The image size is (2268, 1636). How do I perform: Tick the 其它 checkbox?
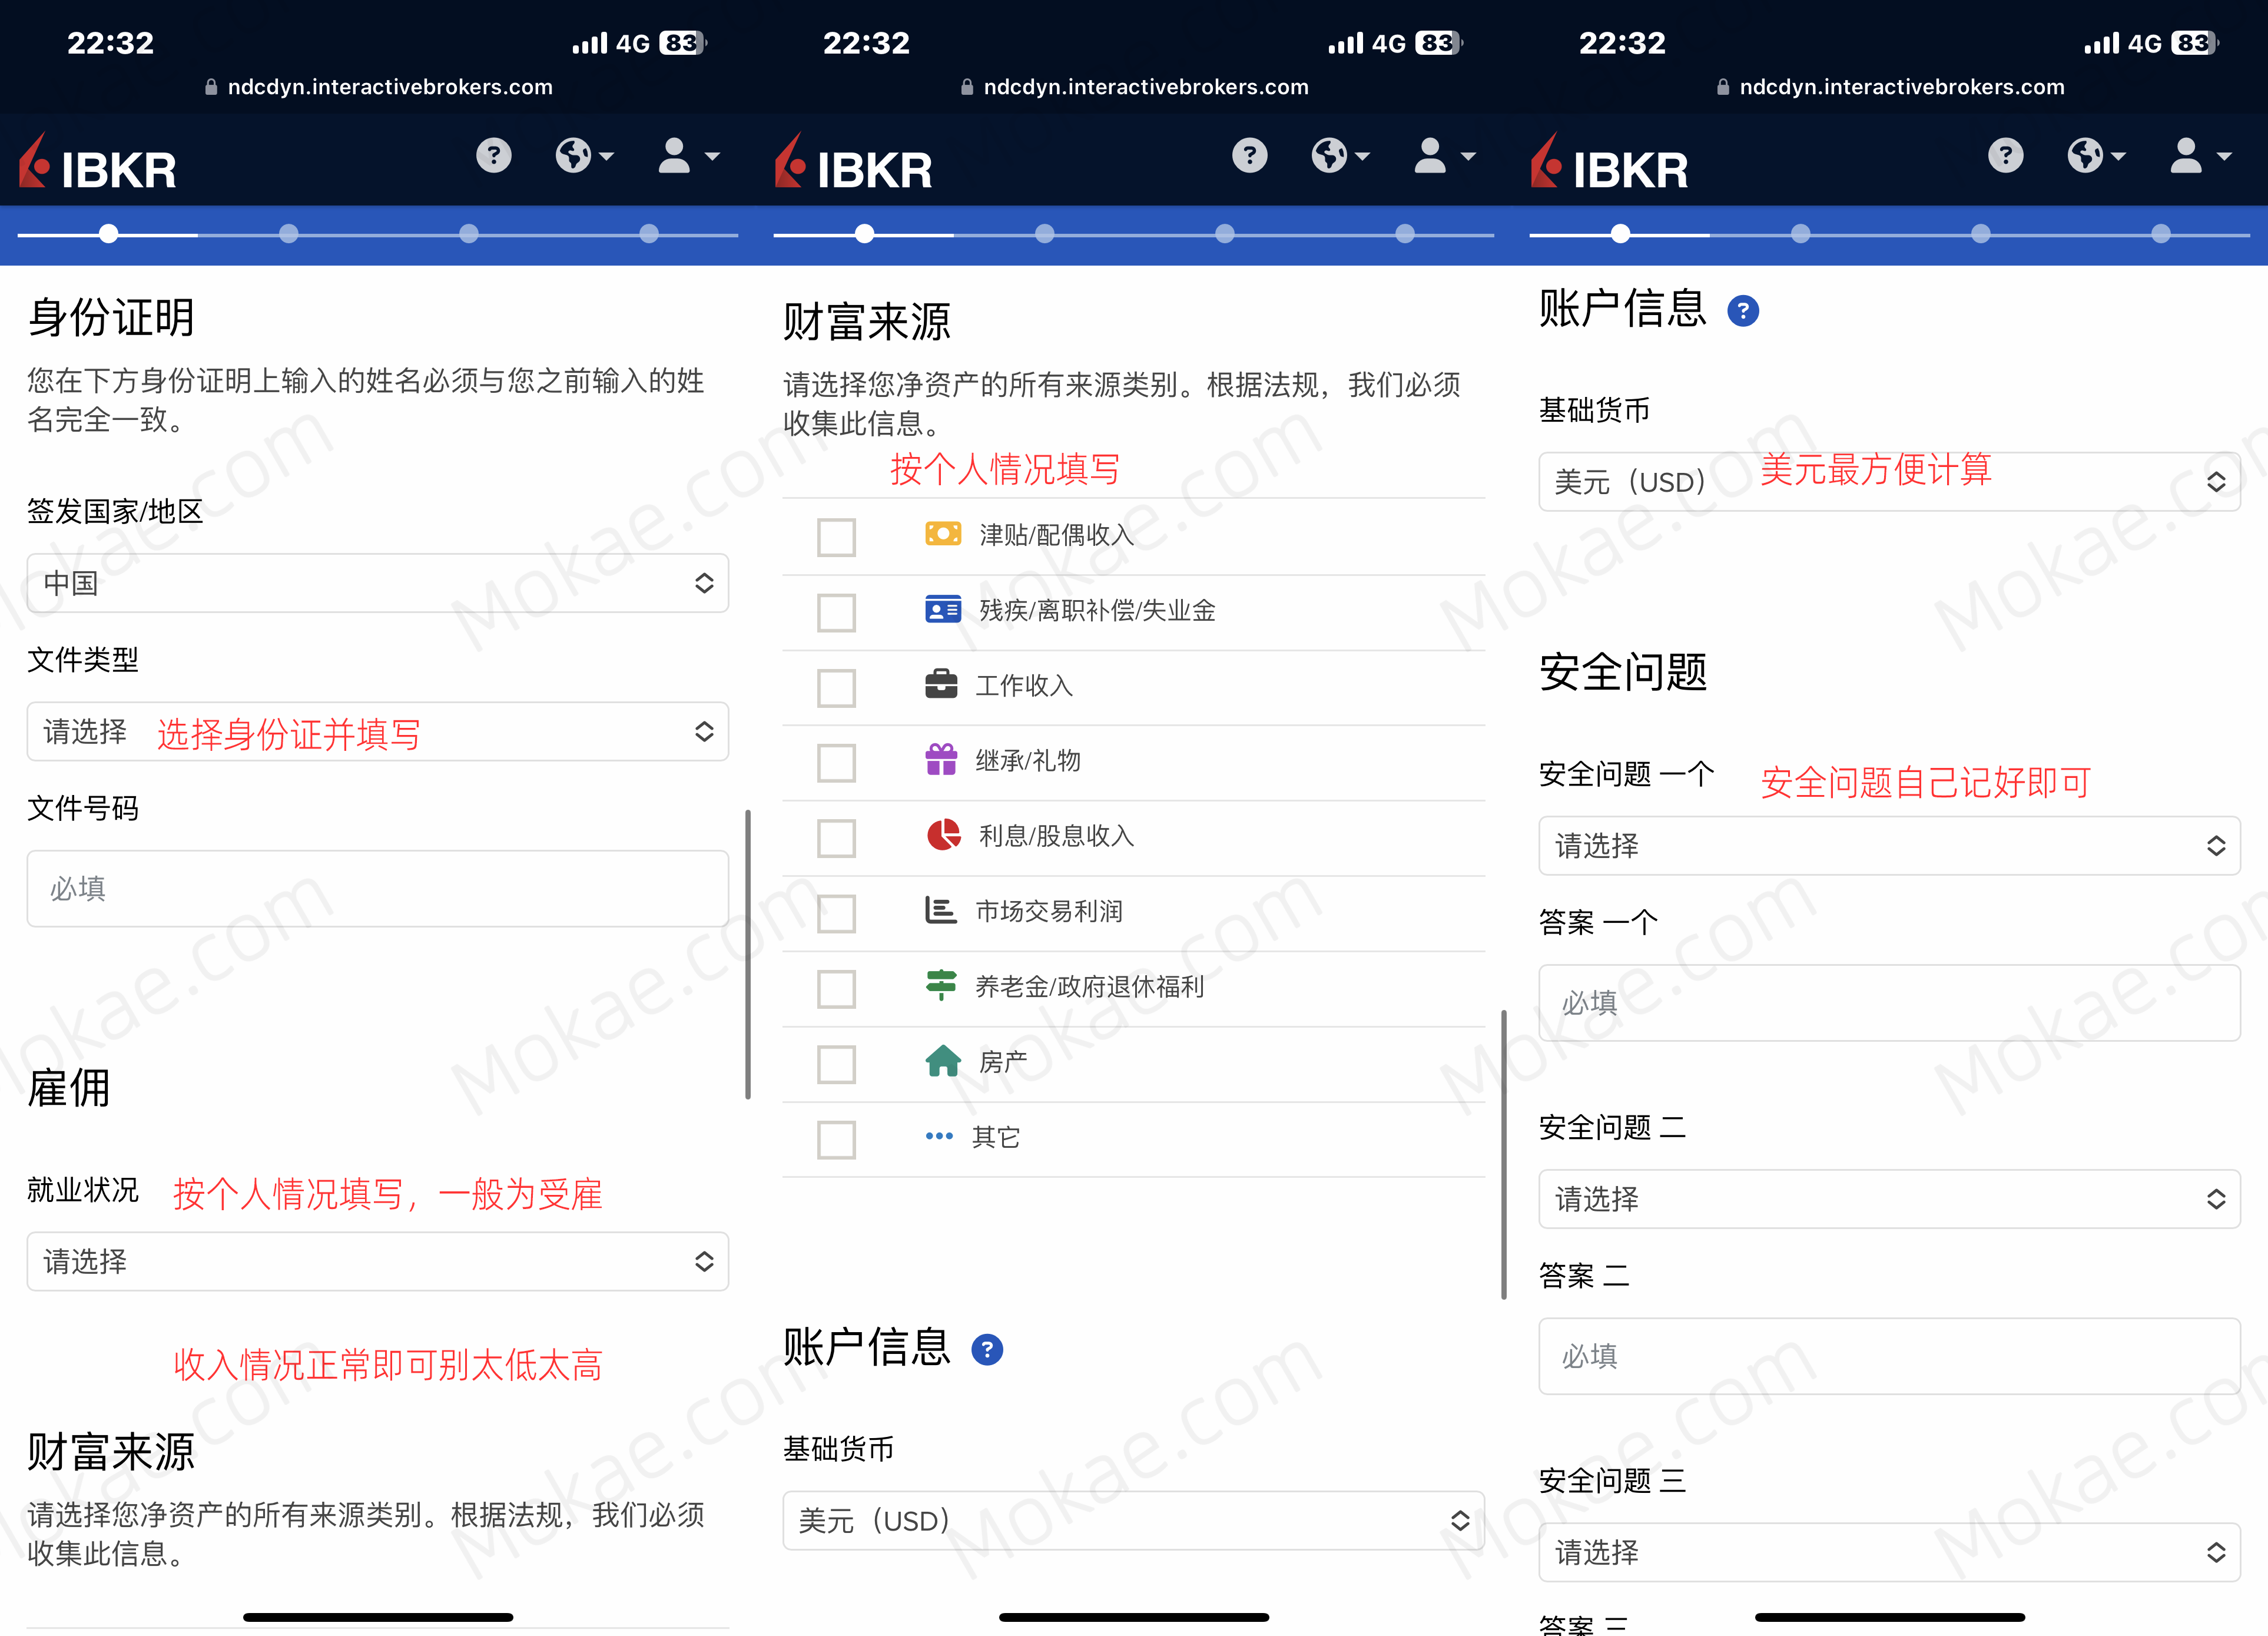pos(836,1139)
